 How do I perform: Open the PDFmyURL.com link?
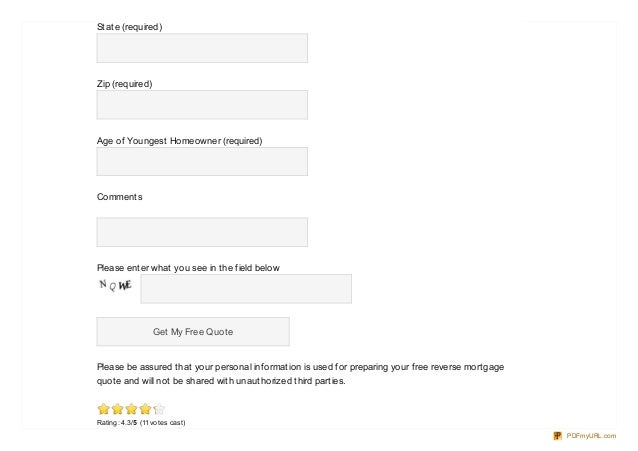[591, 436]
